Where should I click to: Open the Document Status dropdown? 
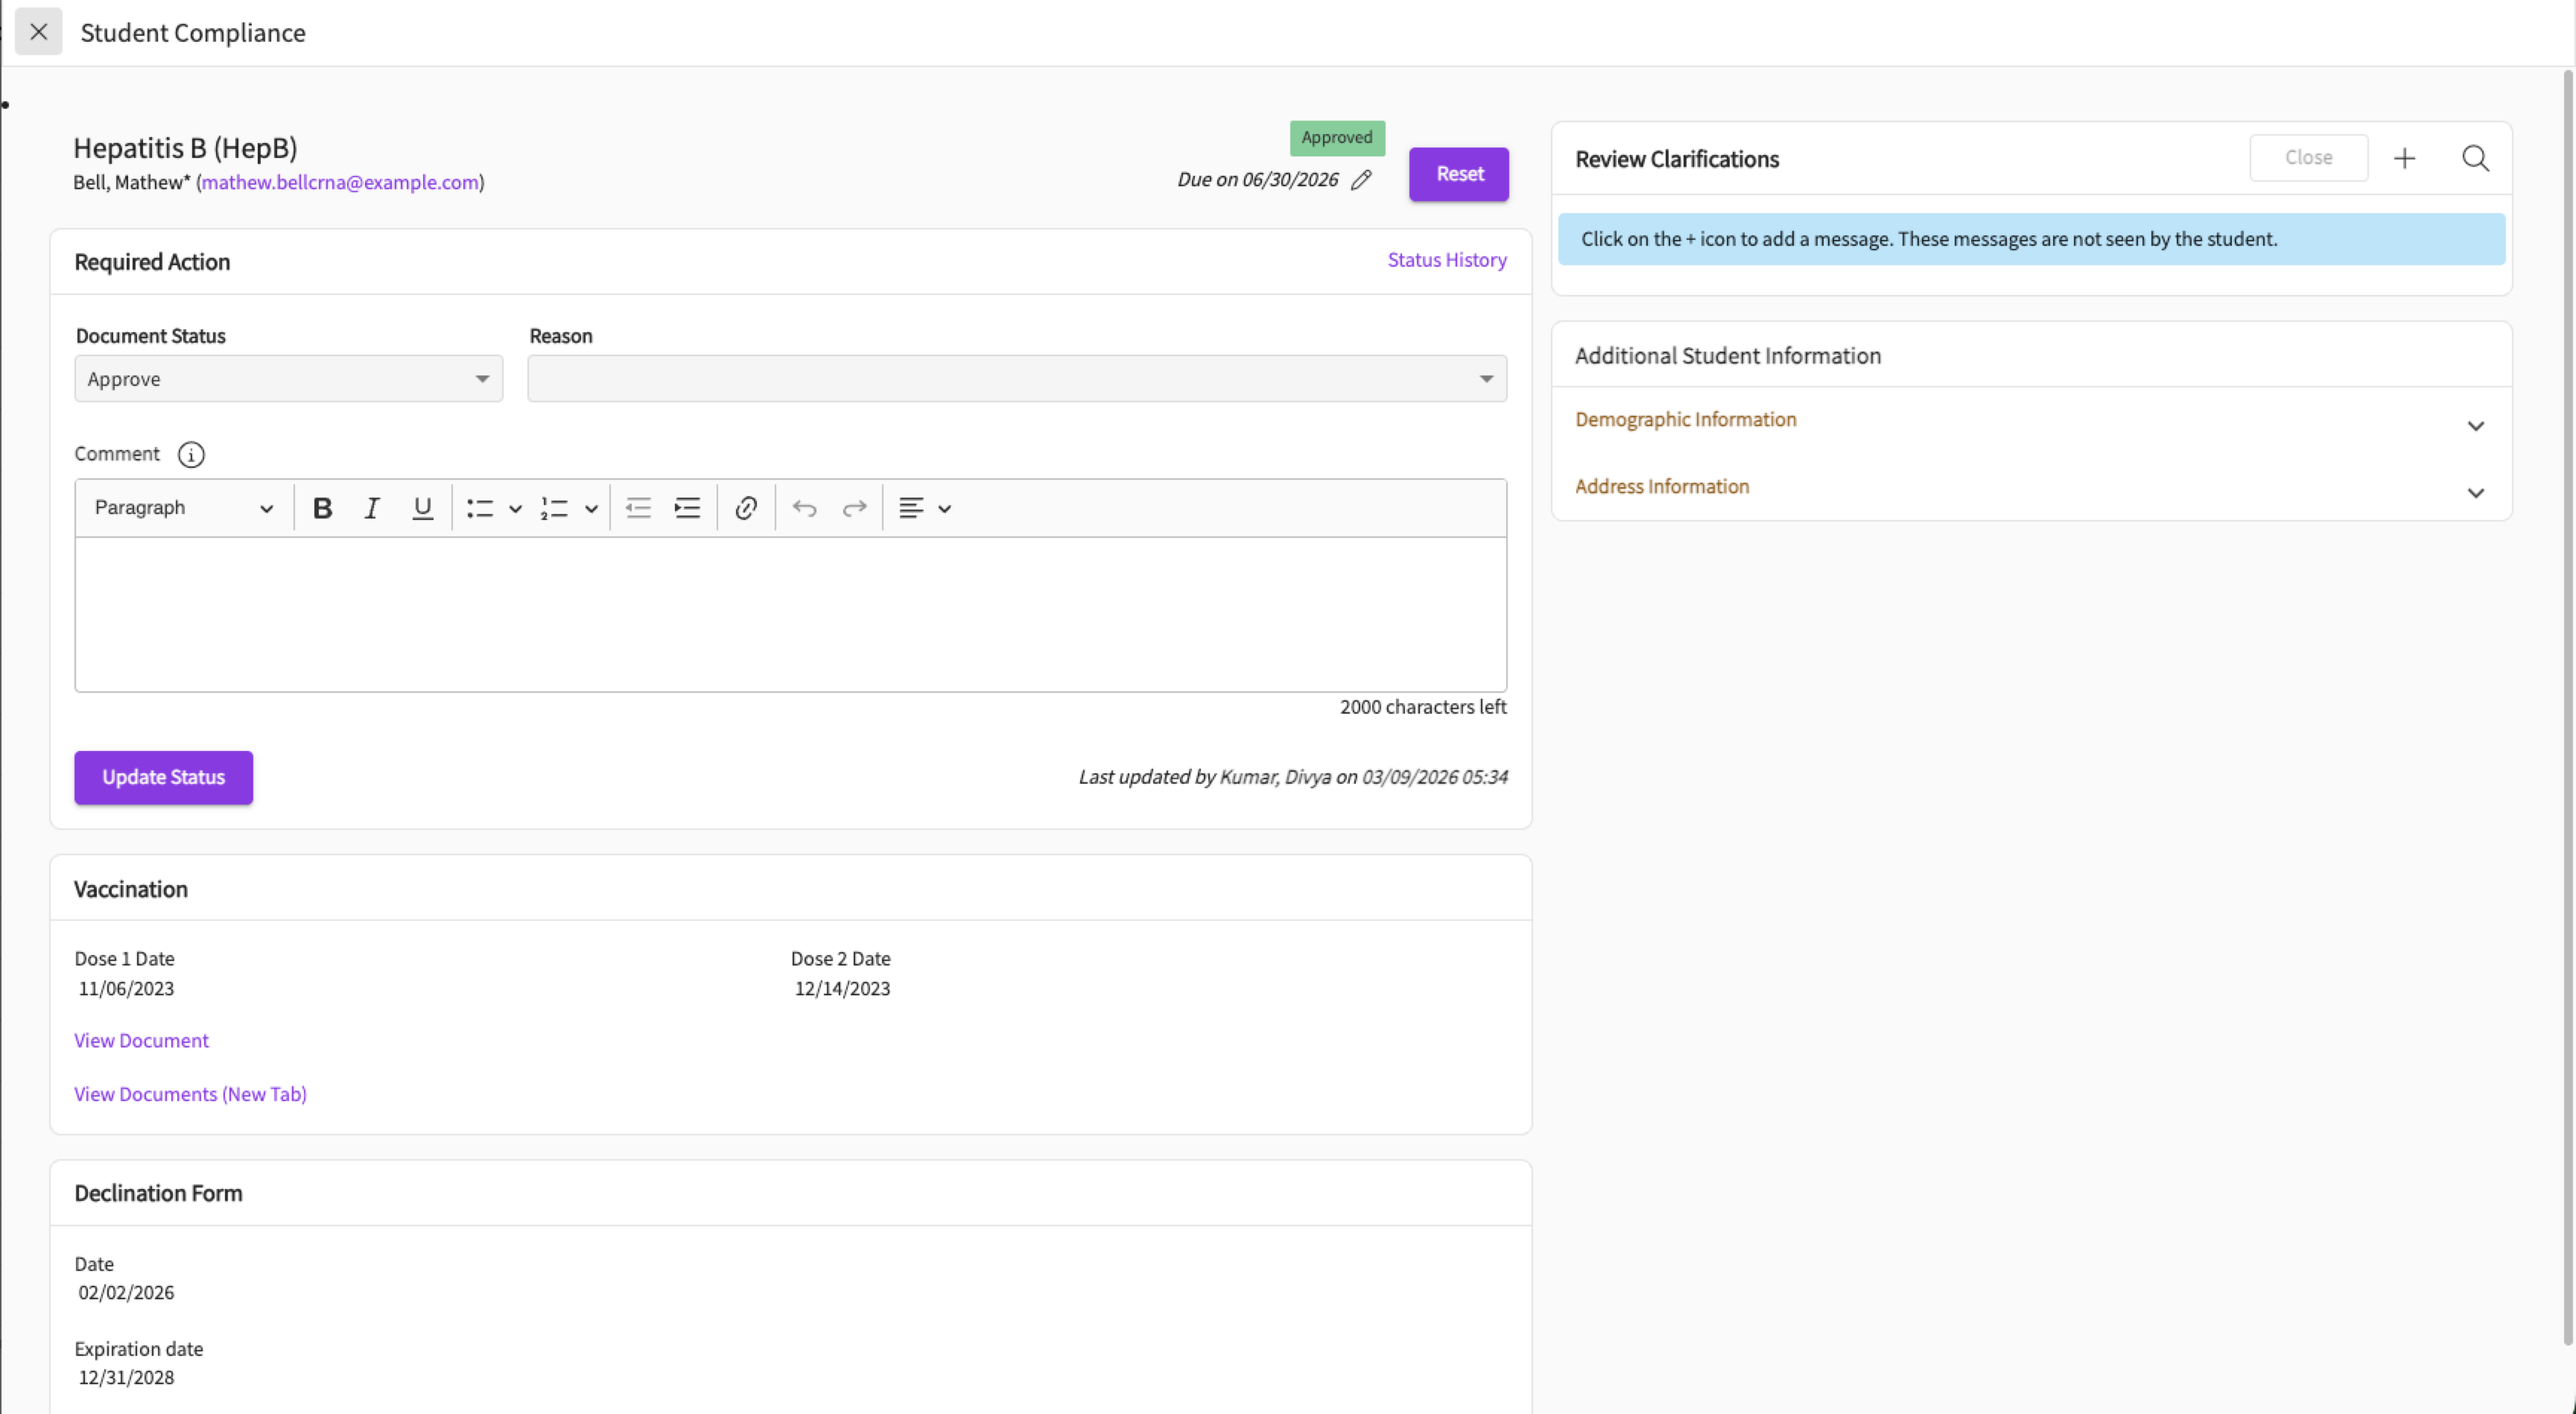coord(288,379)
